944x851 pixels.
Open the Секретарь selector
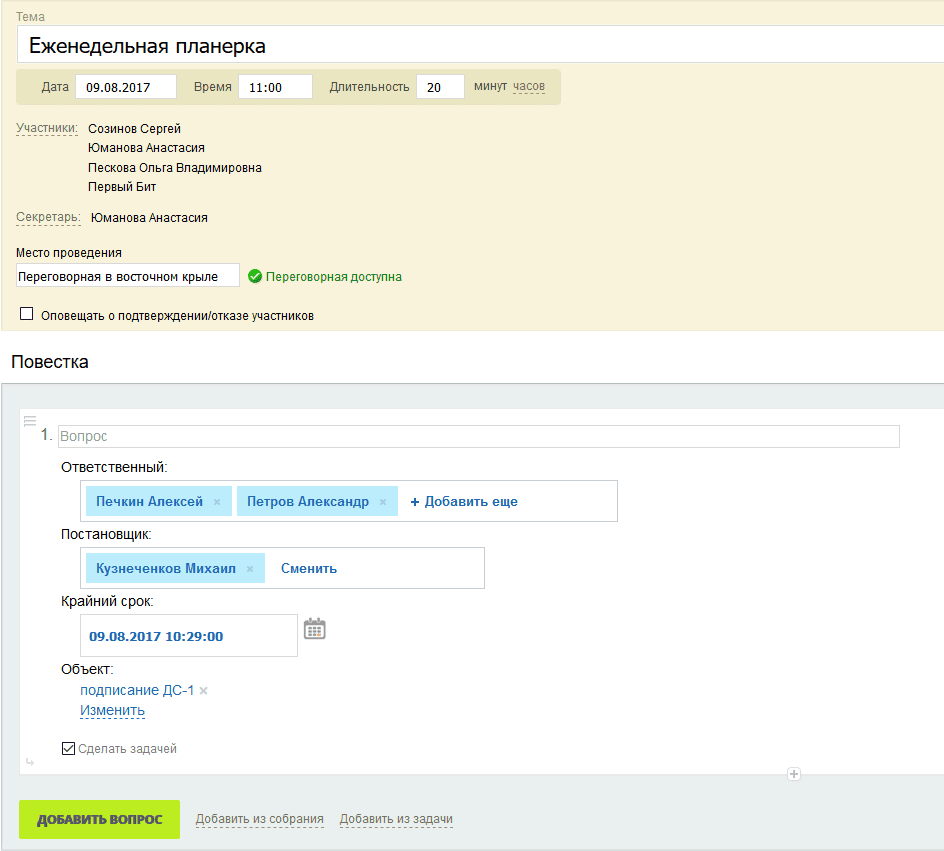pos(48,217)
